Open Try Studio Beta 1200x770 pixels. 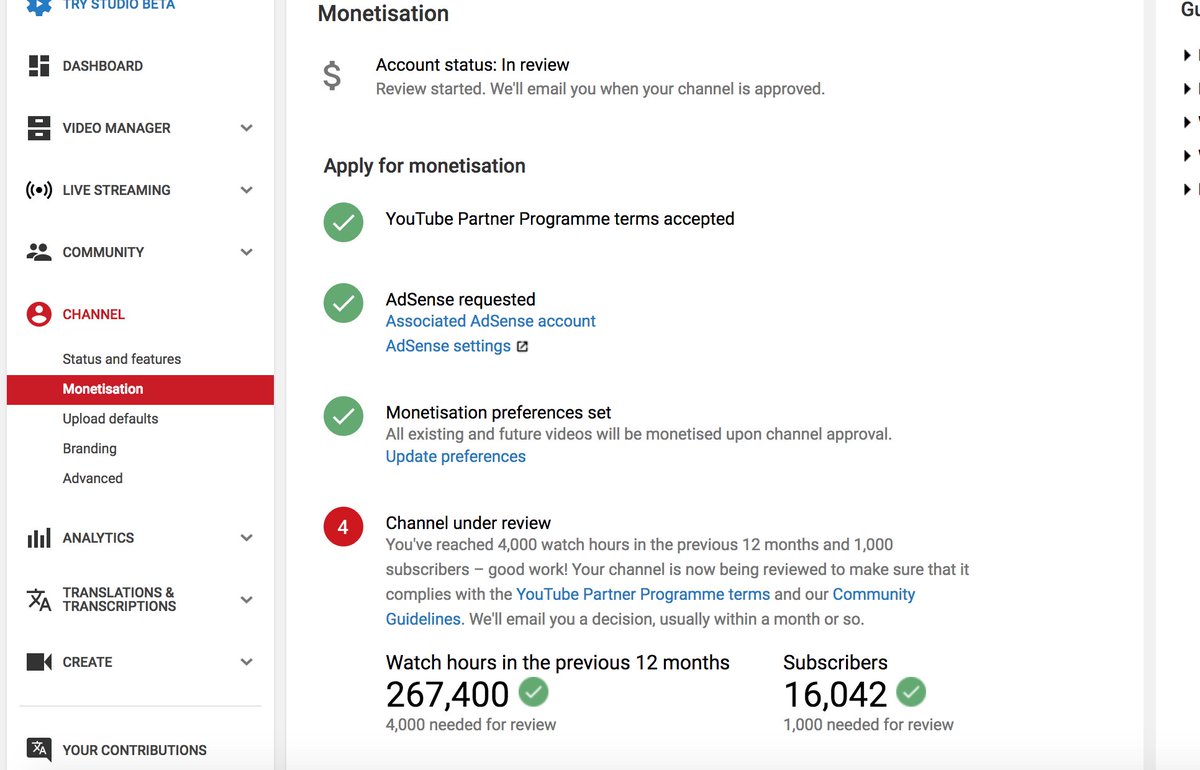tap(119, 6)
